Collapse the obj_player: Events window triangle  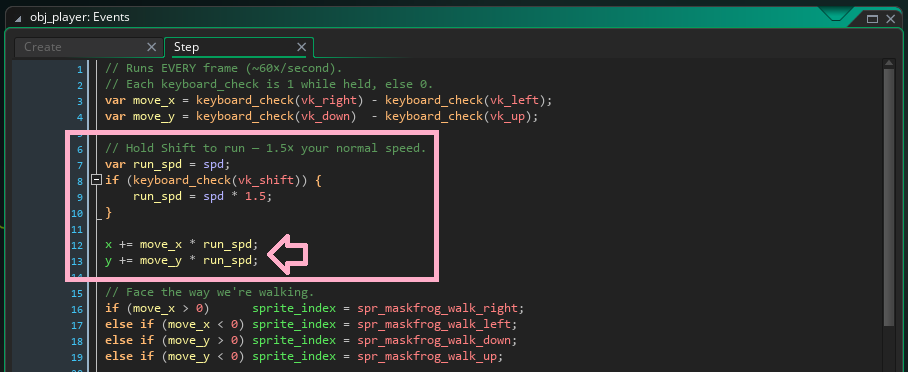tap(18, 18)
